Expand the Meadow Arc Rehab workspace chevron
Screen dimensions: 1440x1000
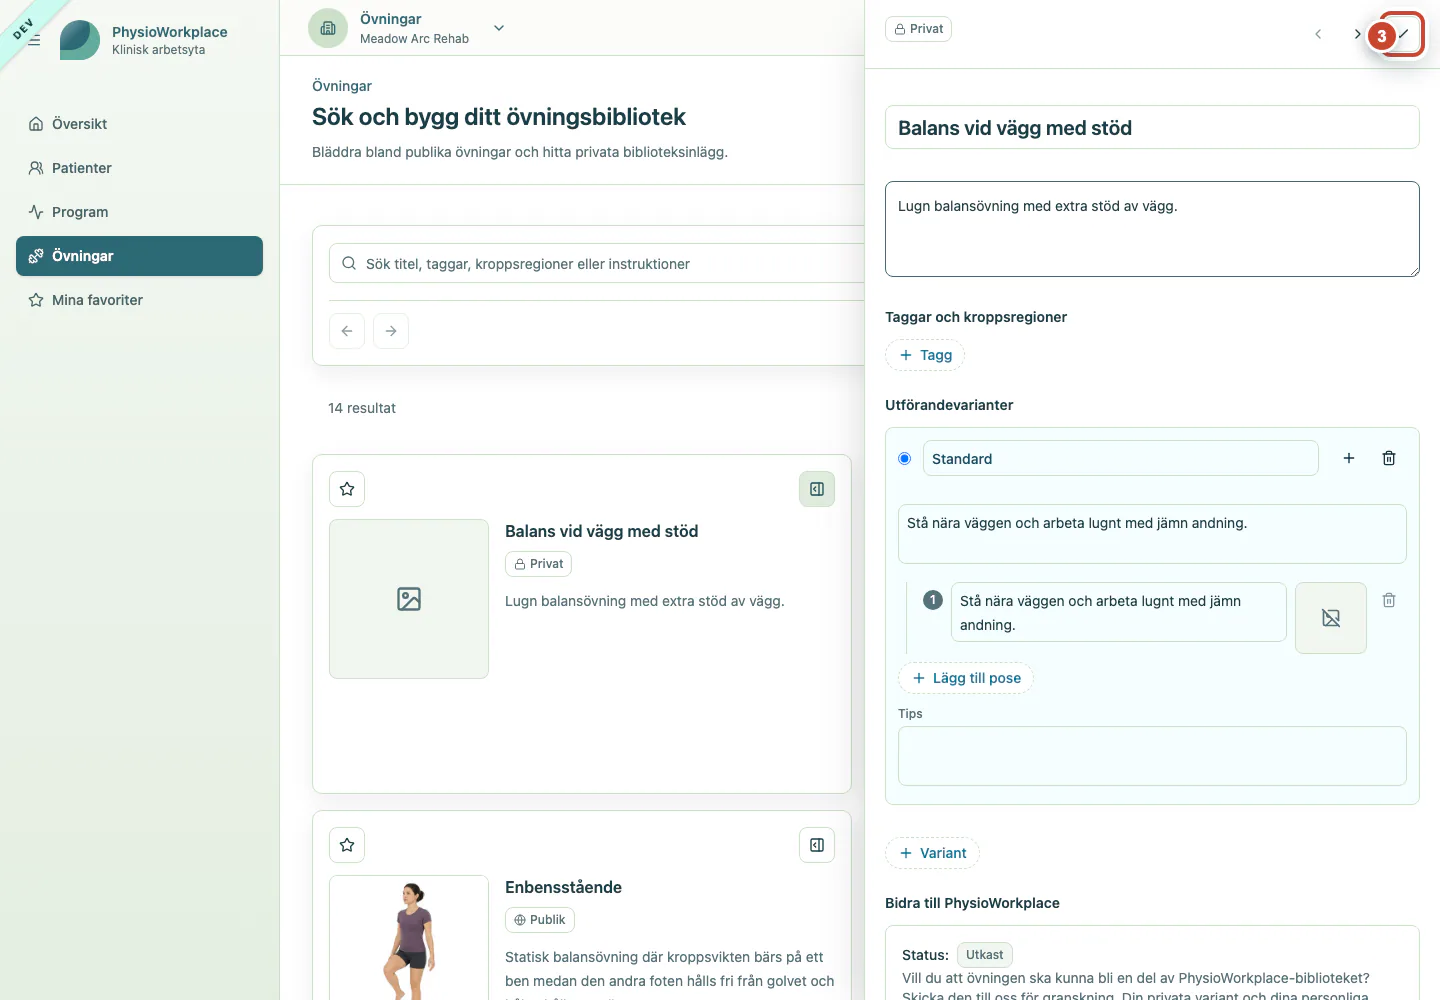coord(499,28)
